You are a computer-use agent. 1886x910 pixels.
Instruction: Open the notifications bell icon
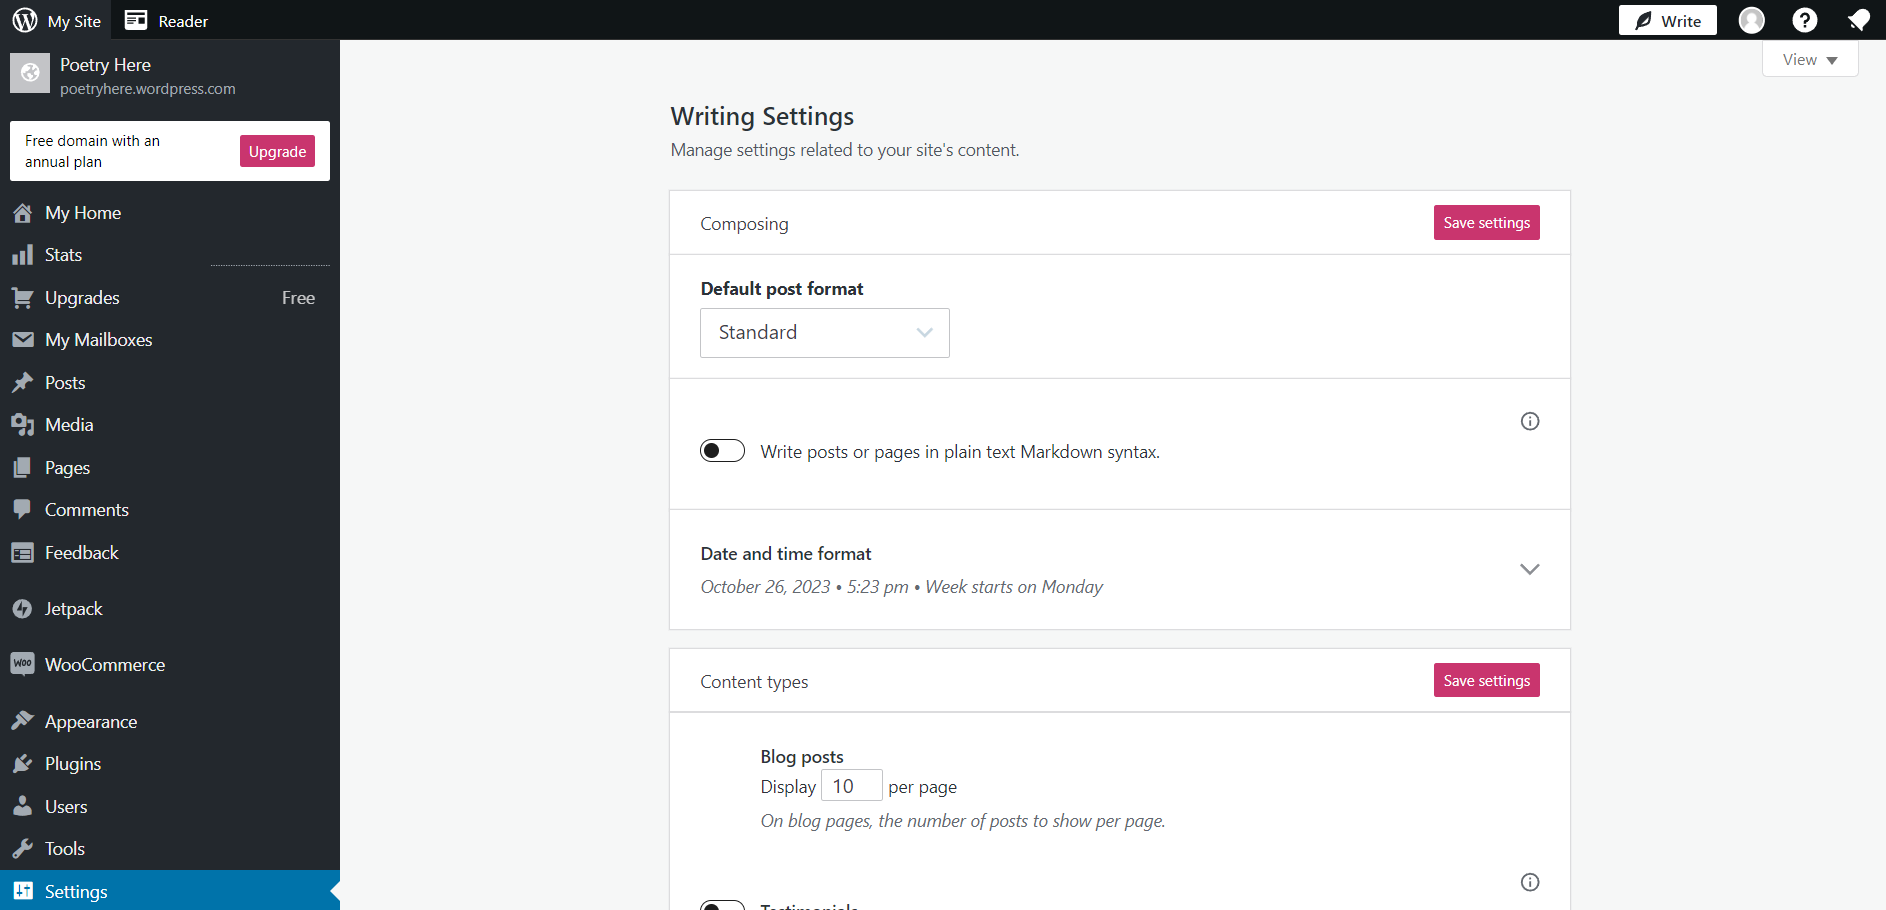[x=1859, y=20]
